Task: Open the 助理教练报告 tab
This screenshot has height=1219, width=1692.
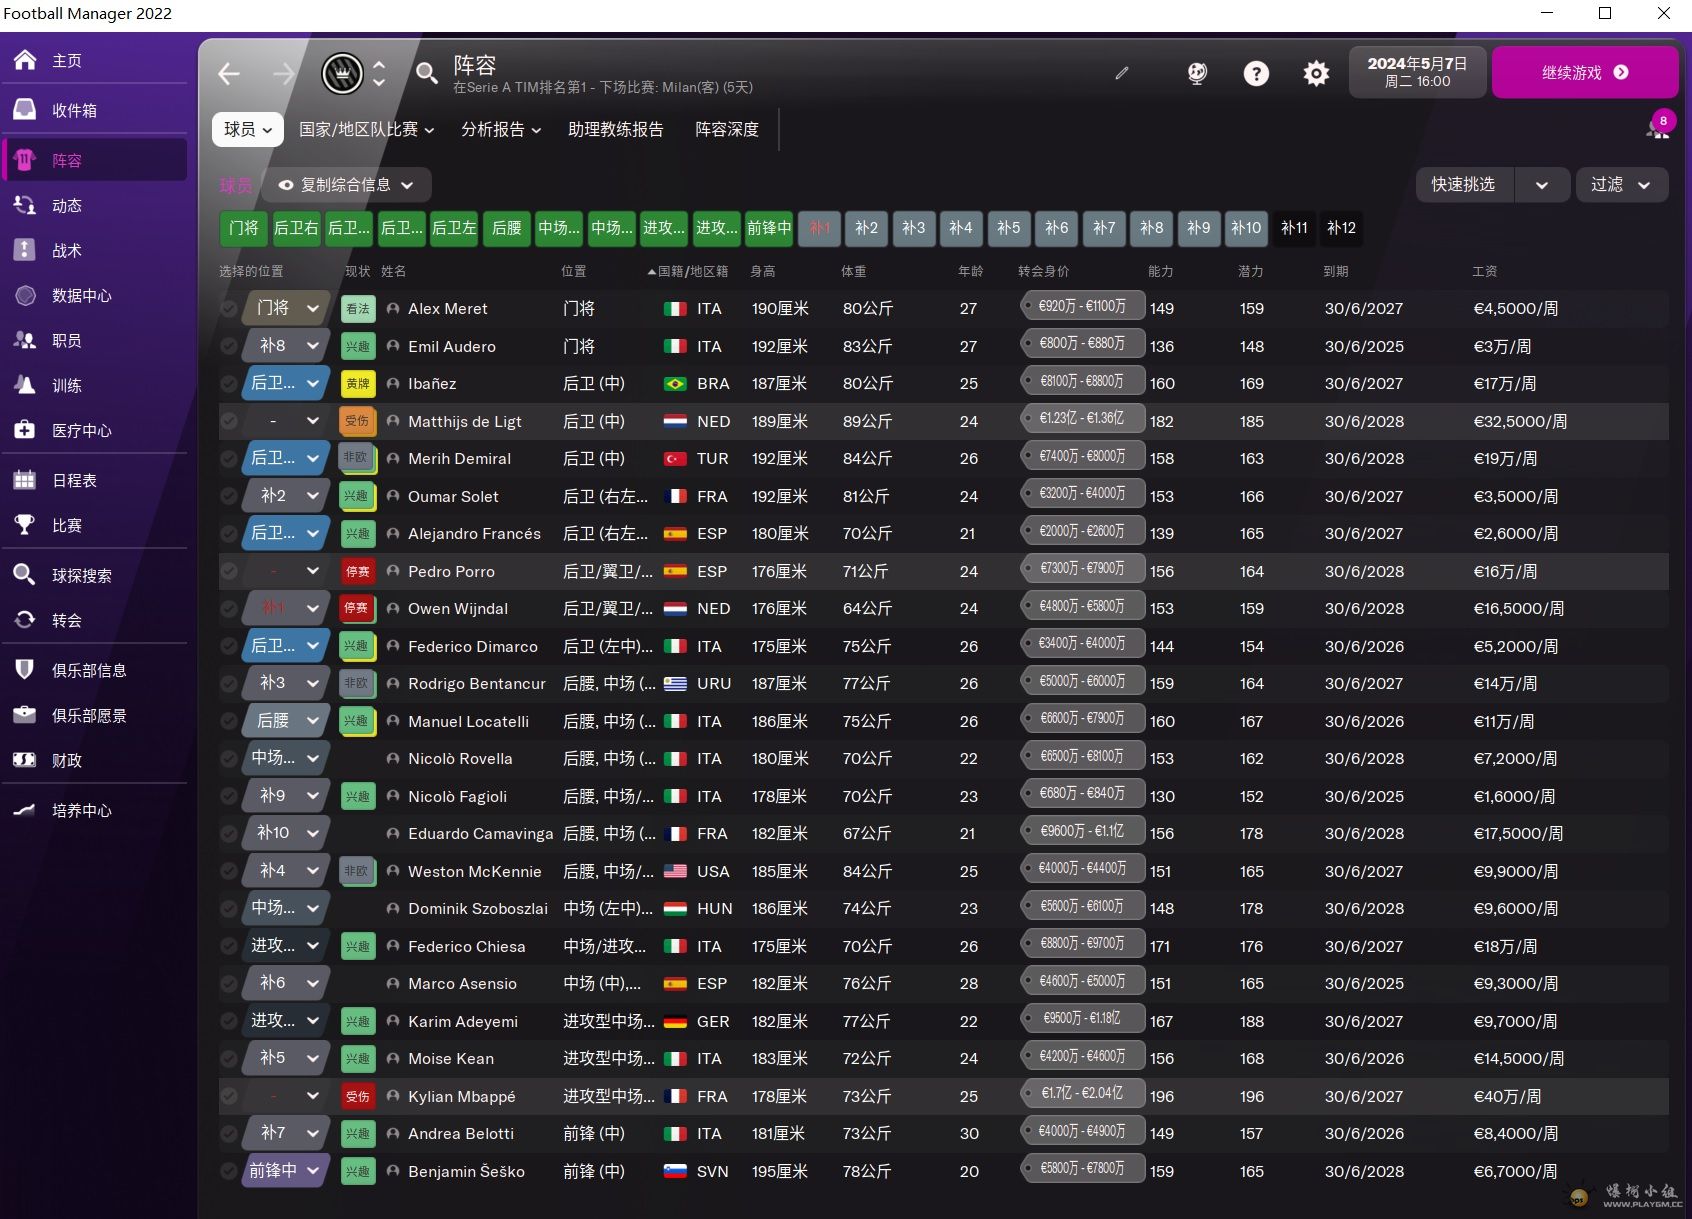Action: click(615, 129)
